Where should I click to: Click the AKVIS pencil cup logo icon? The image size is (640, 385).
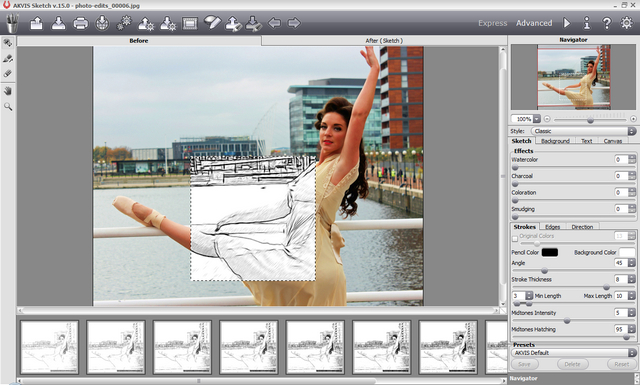12,23
